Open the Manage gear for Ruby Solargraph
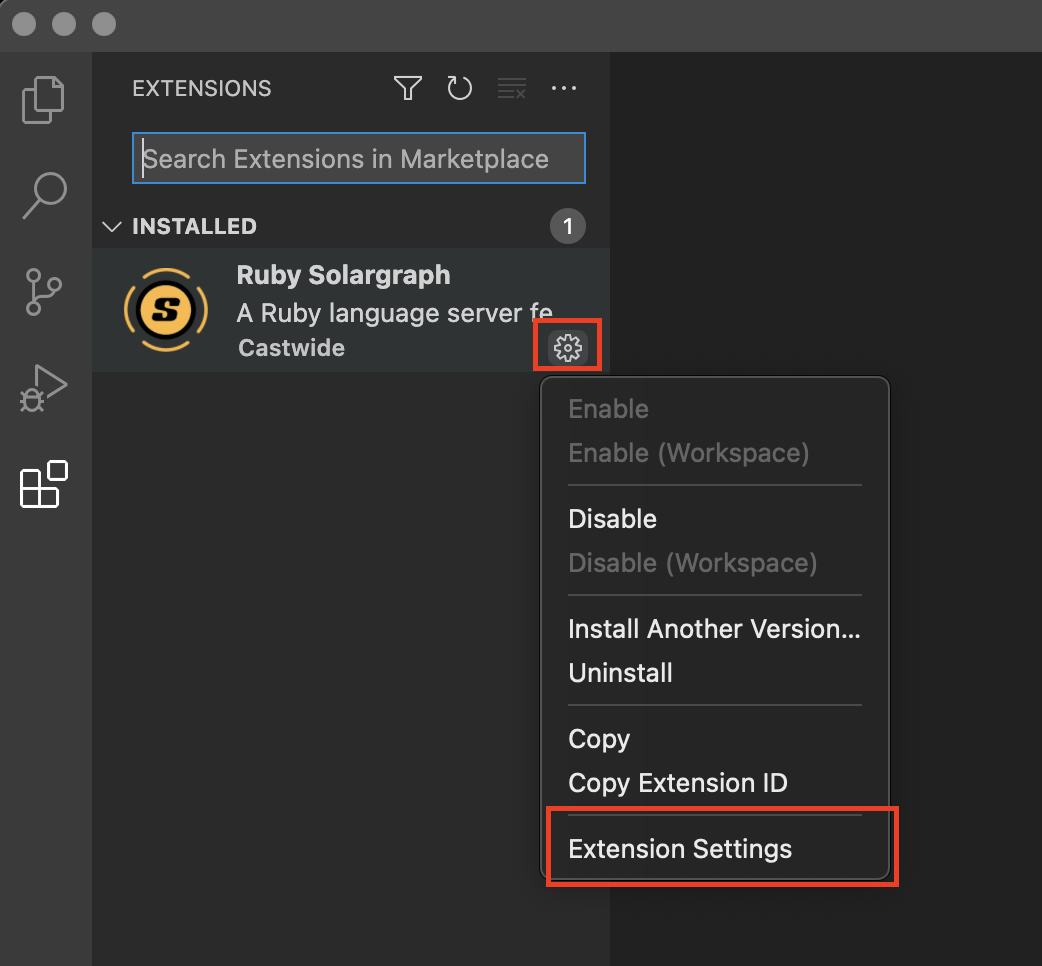 tap(567, 347)
